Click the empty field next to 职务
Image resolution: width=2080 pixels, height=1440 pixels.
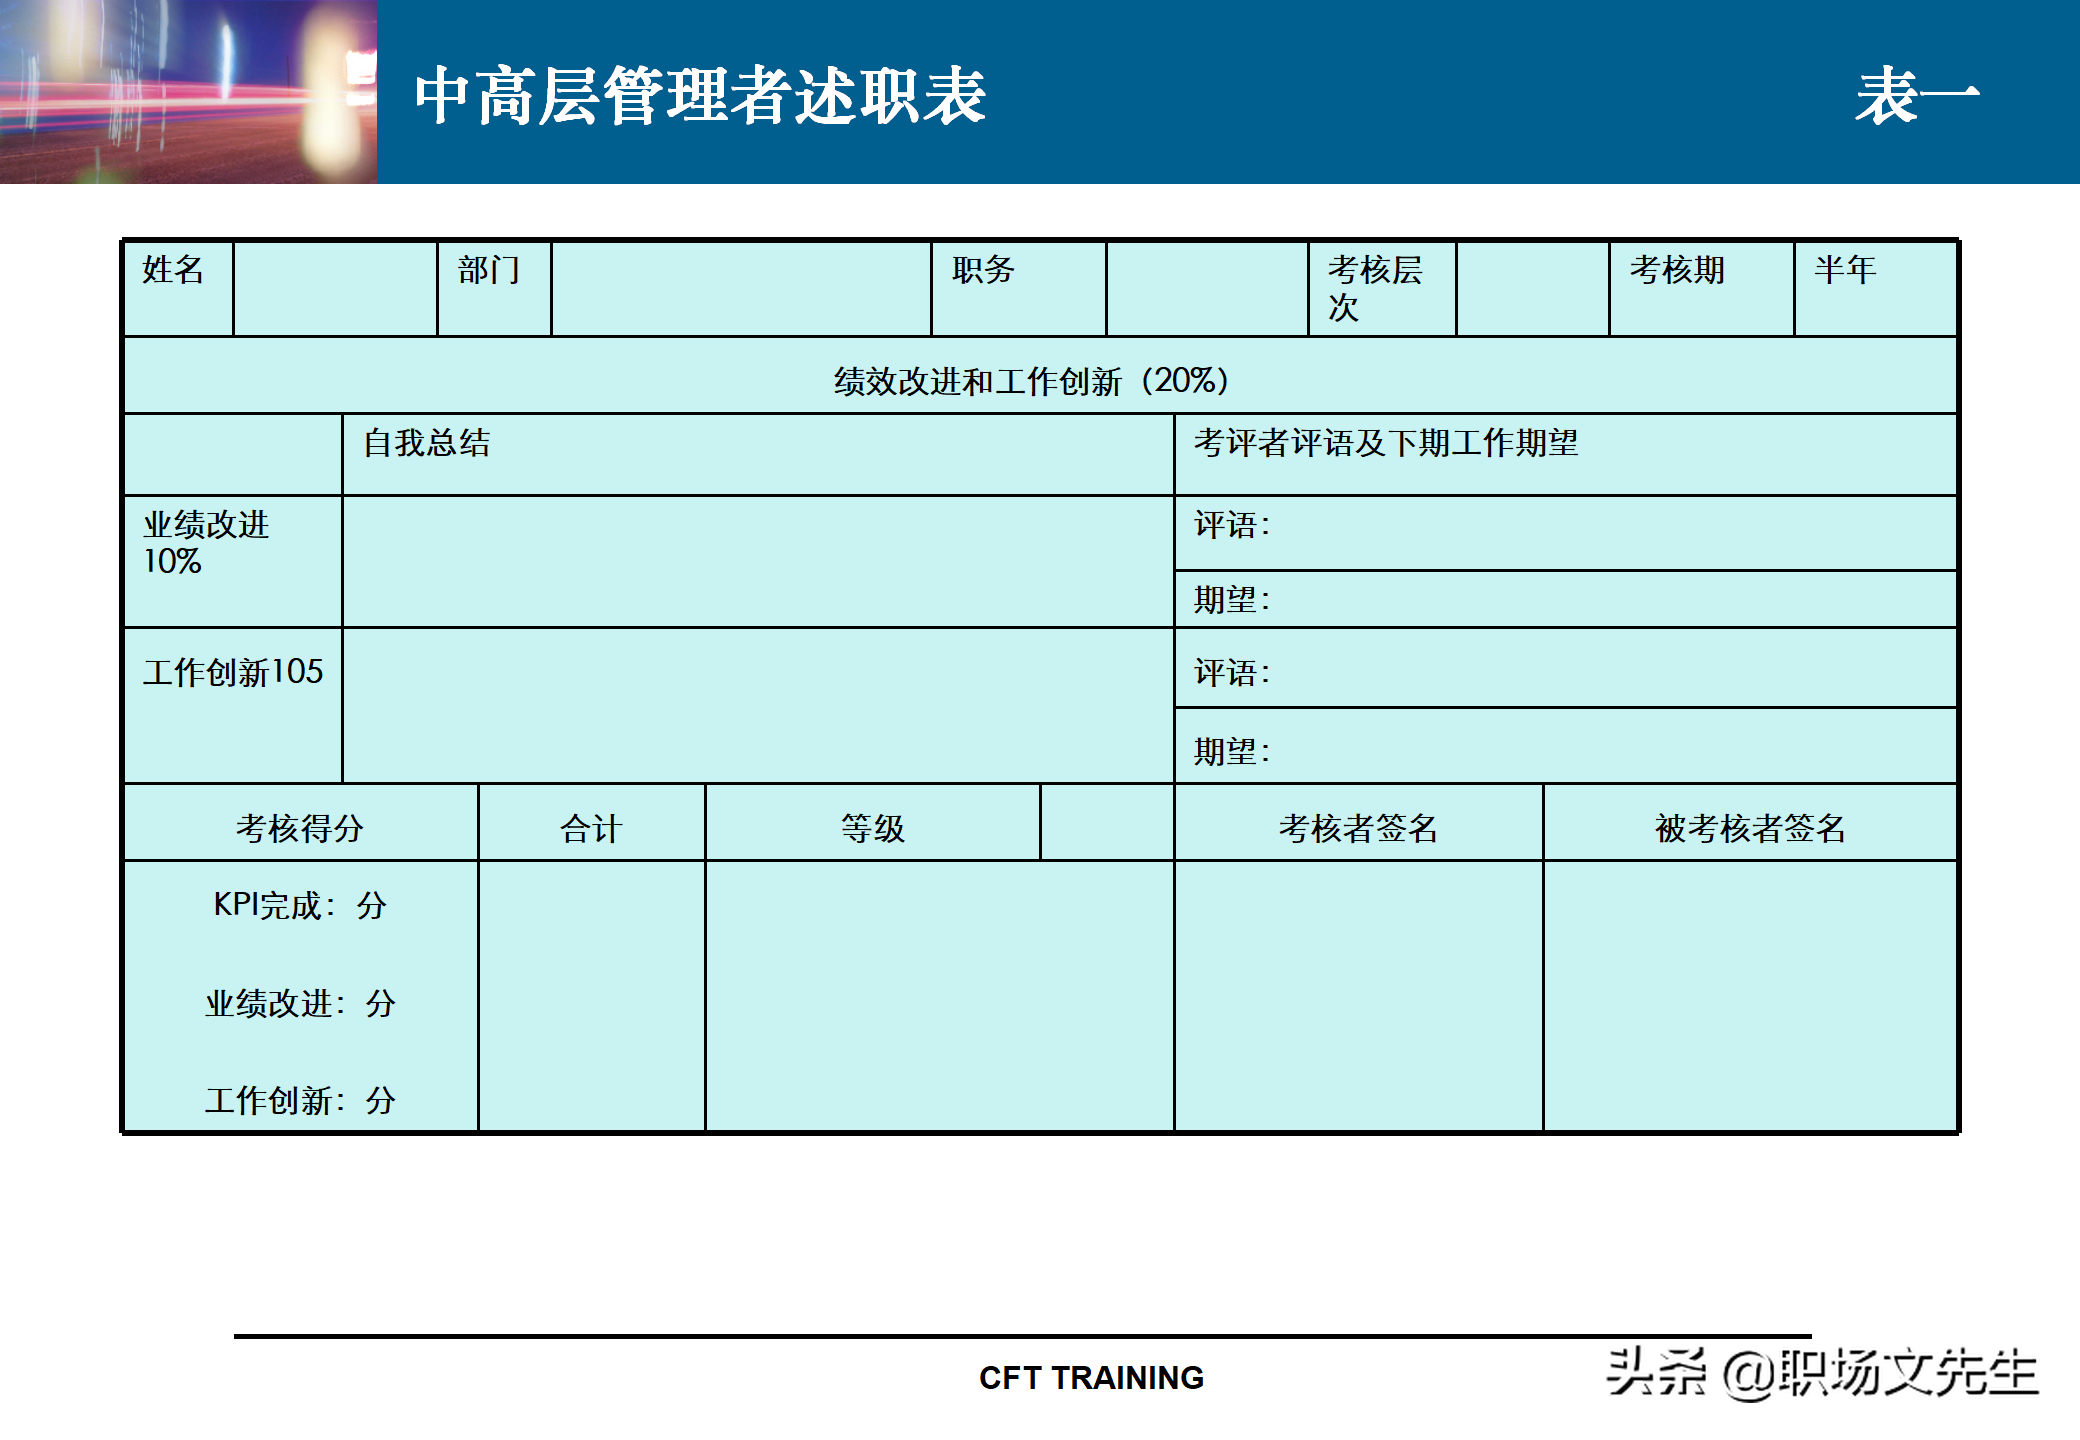[1206, 289]
